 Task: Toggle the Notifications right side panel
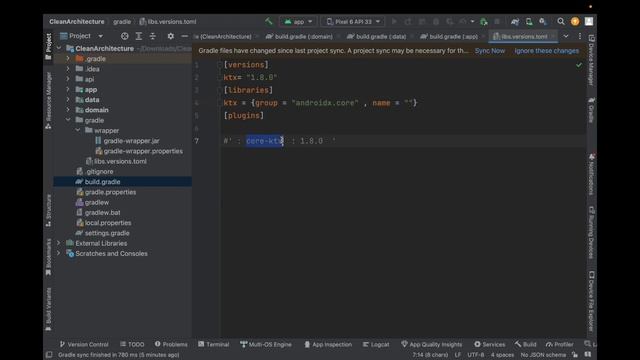point(591,175)
